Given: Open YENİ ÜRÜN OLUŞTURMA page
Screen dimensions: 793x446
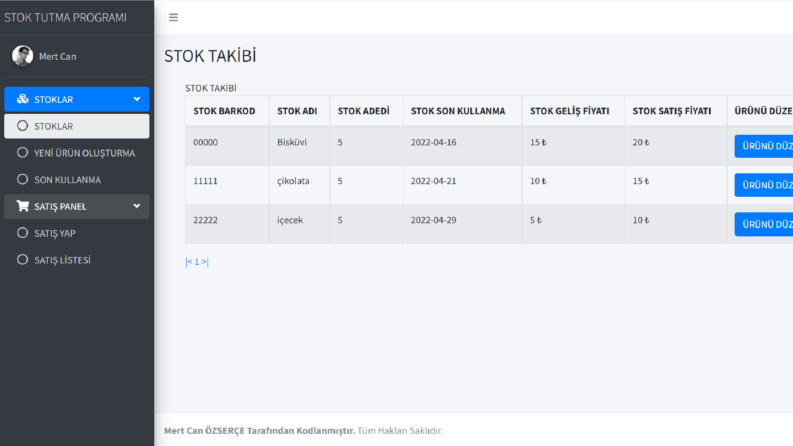Looking at the screenshot, I should click(77, 153).
